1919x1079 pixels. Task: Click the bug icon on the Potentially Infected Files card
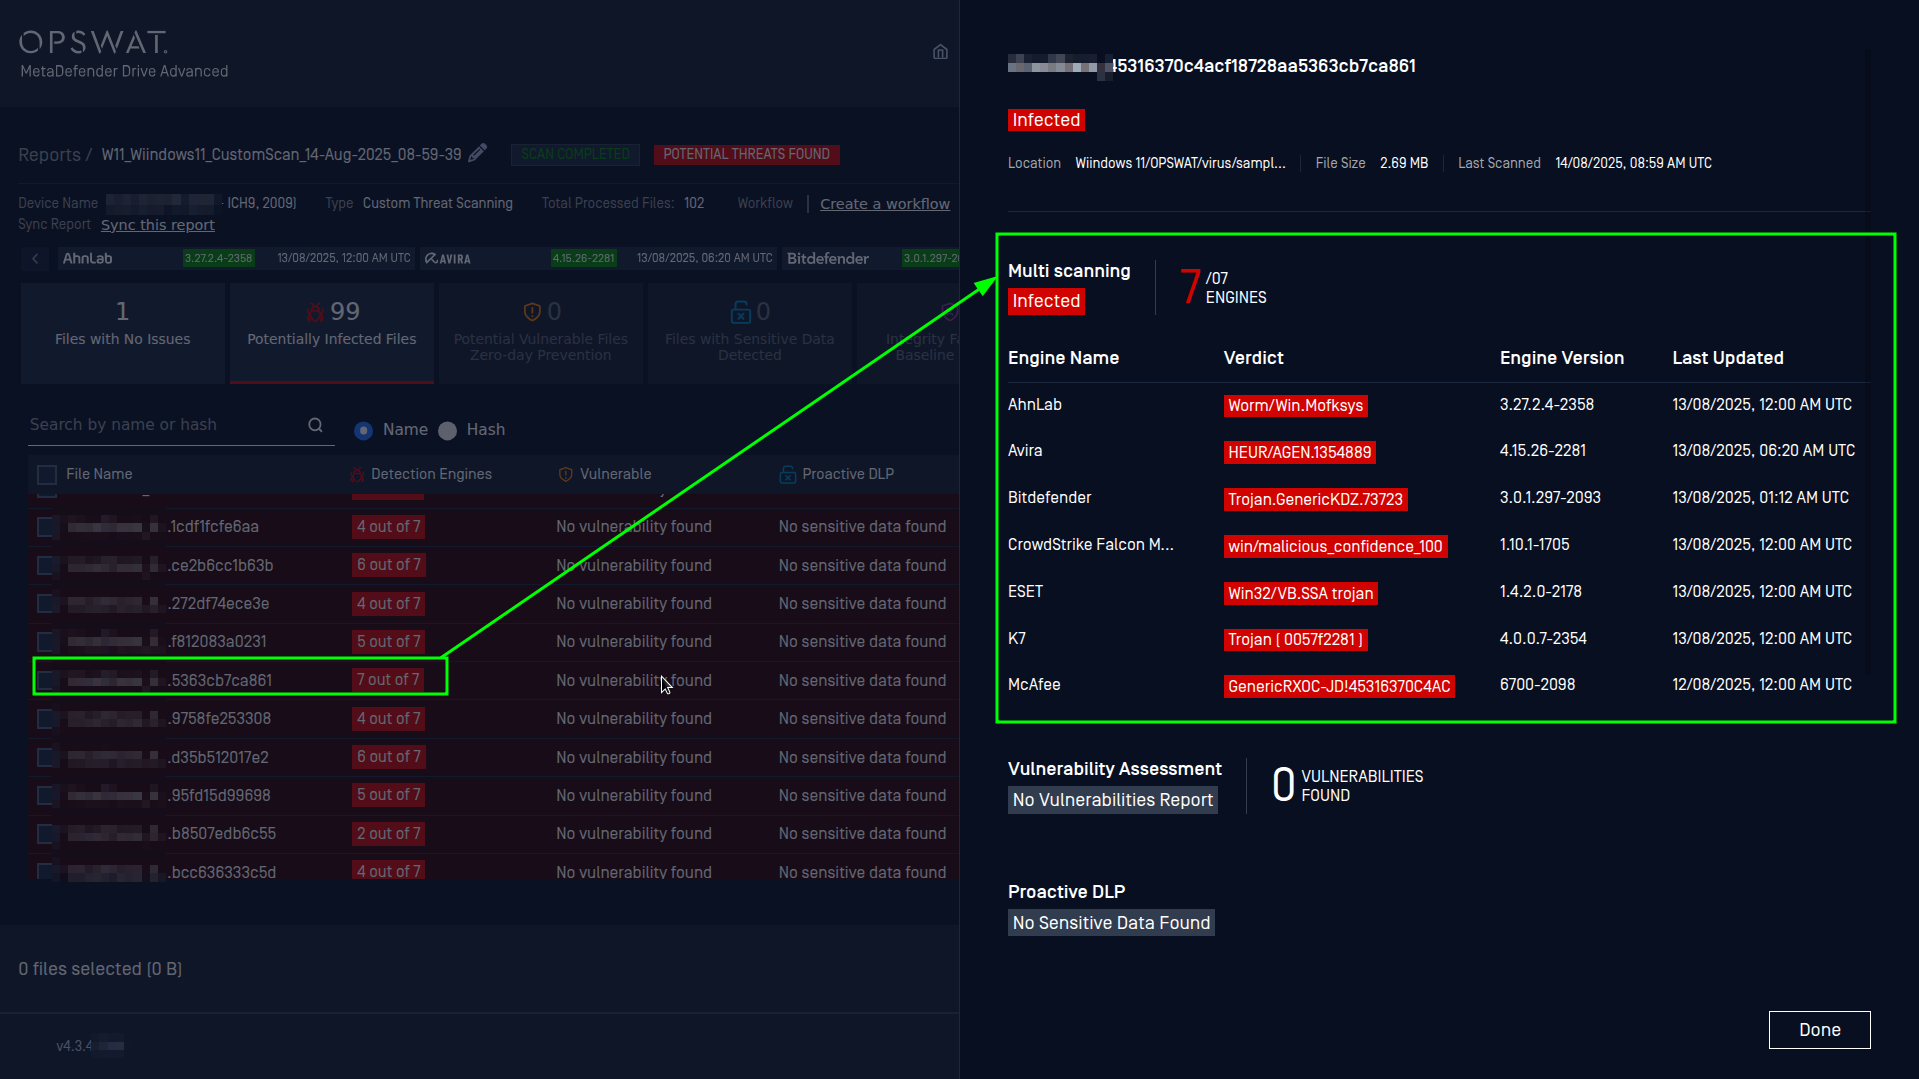coord(316,312)
